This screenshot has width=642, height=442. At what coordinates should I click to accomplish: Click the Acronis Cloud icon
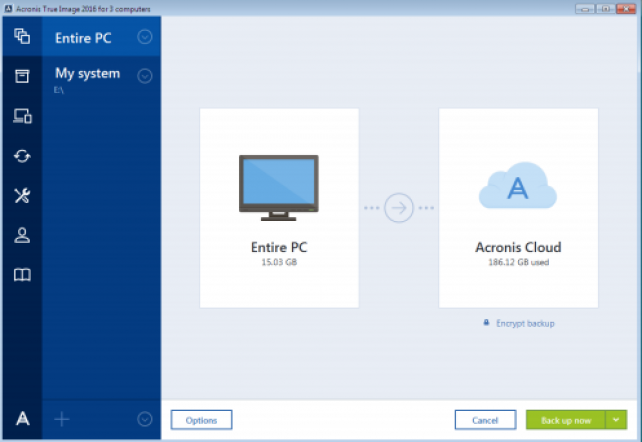pyautogui.click(x=518, y=185)
